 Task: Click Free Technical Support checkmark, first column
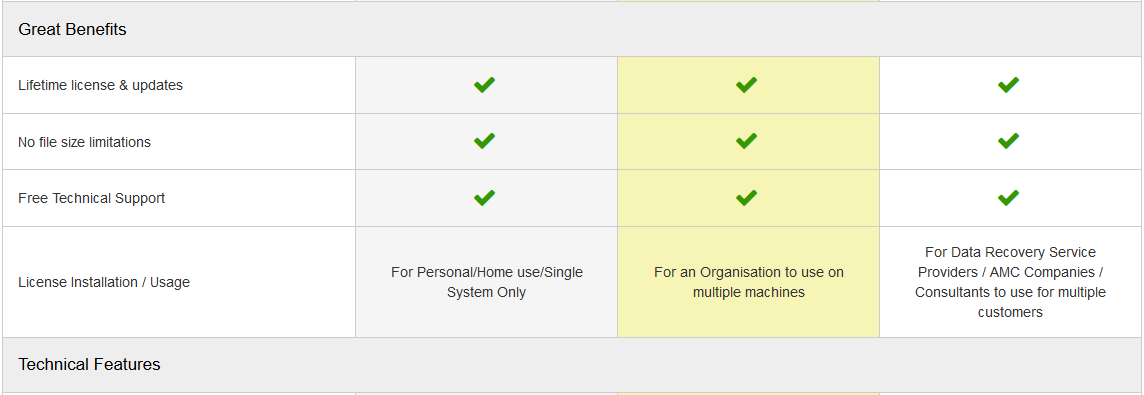[484, 198]
